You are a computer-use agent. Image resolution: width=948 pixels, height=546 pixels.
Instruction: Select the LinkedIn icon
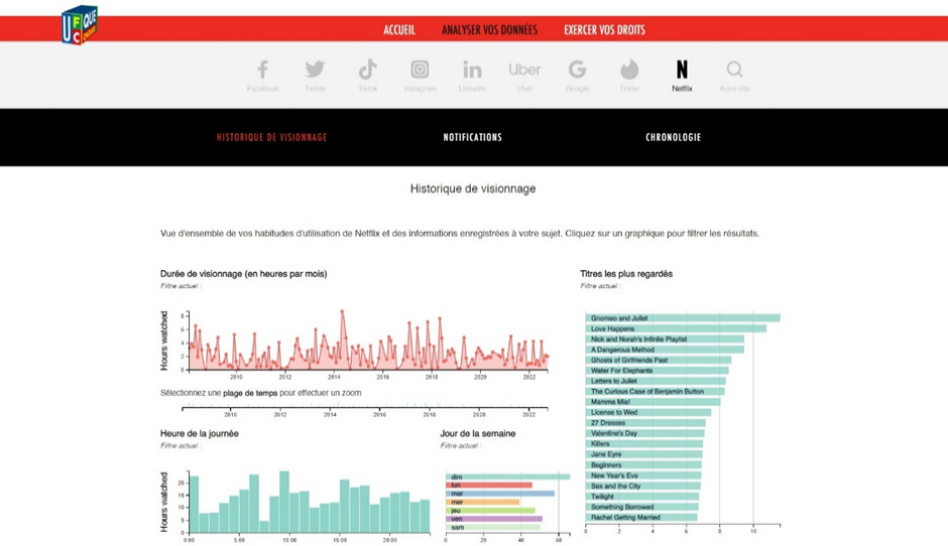(472, 70)
